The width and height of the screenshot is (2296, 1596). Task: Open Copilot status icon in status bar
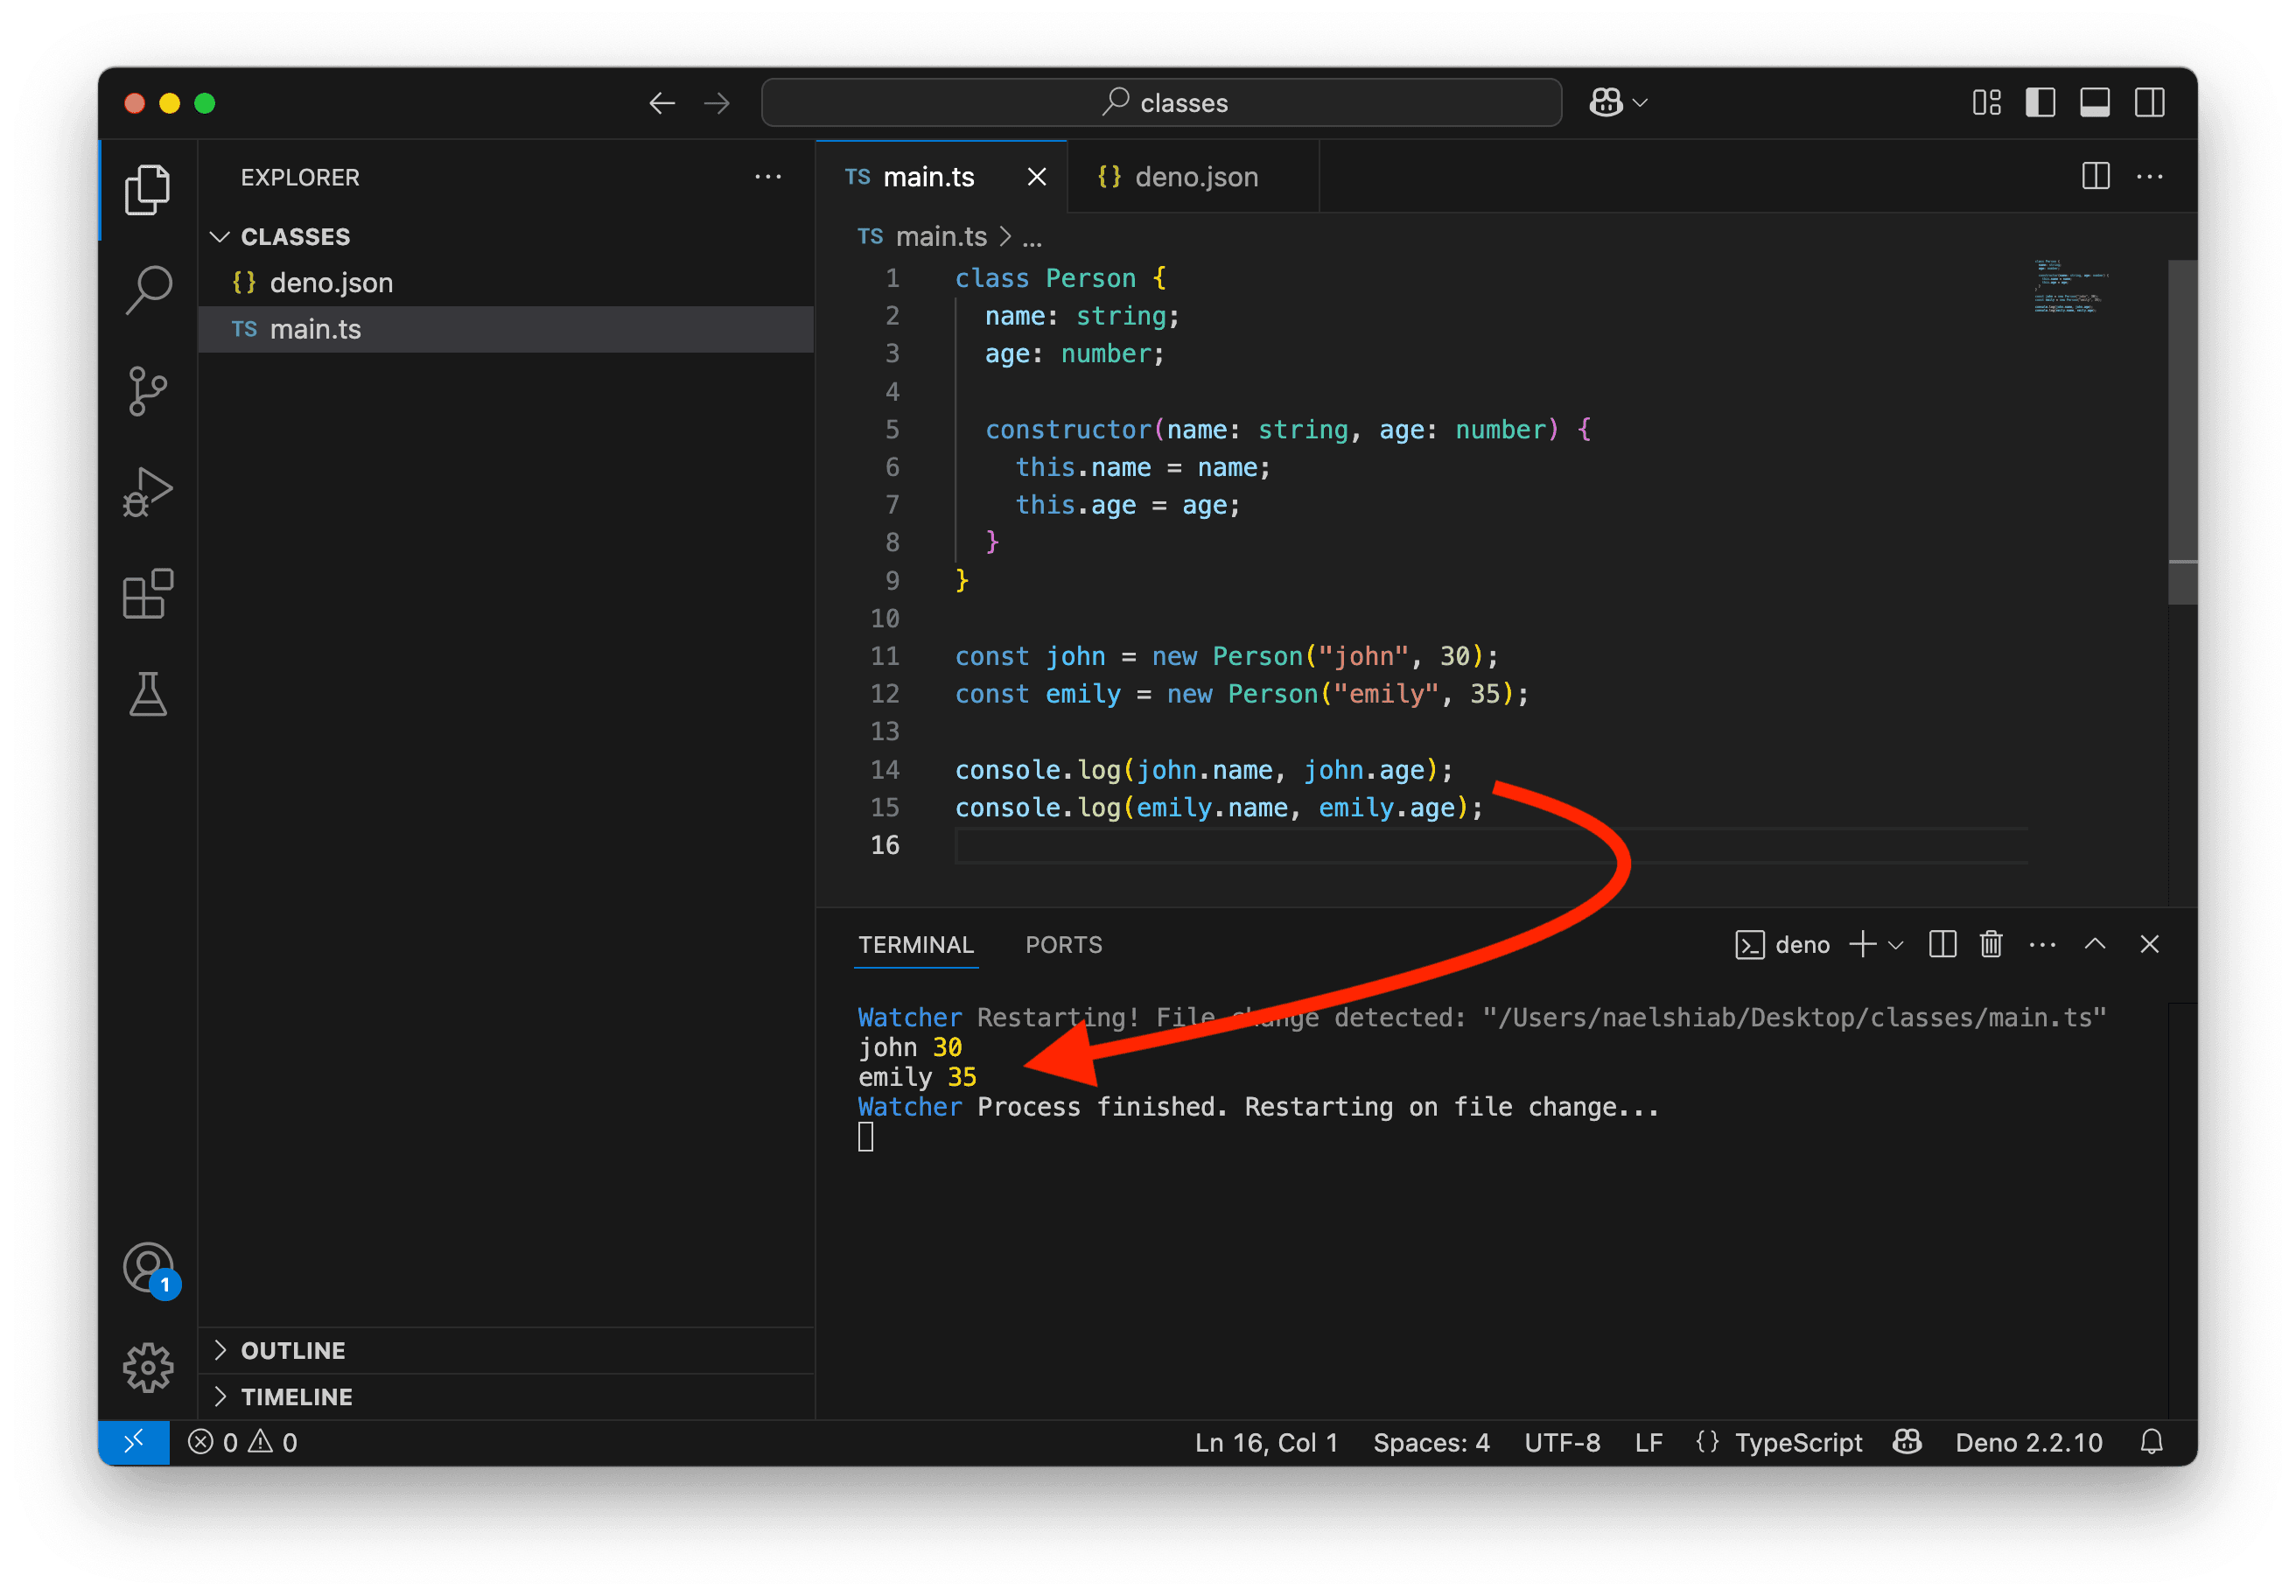click(1907, 1441)
